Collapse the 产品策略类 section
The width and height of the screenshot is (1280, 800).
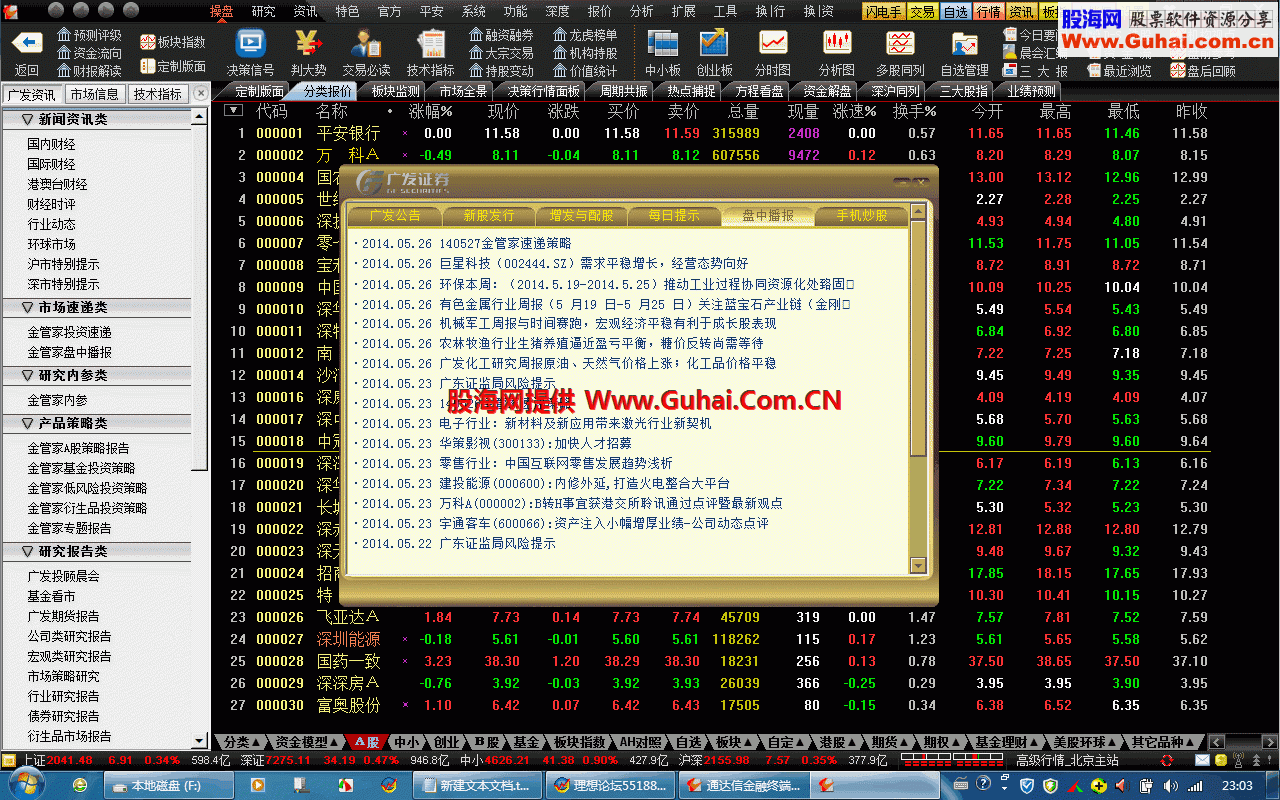[x=27, y=423]
